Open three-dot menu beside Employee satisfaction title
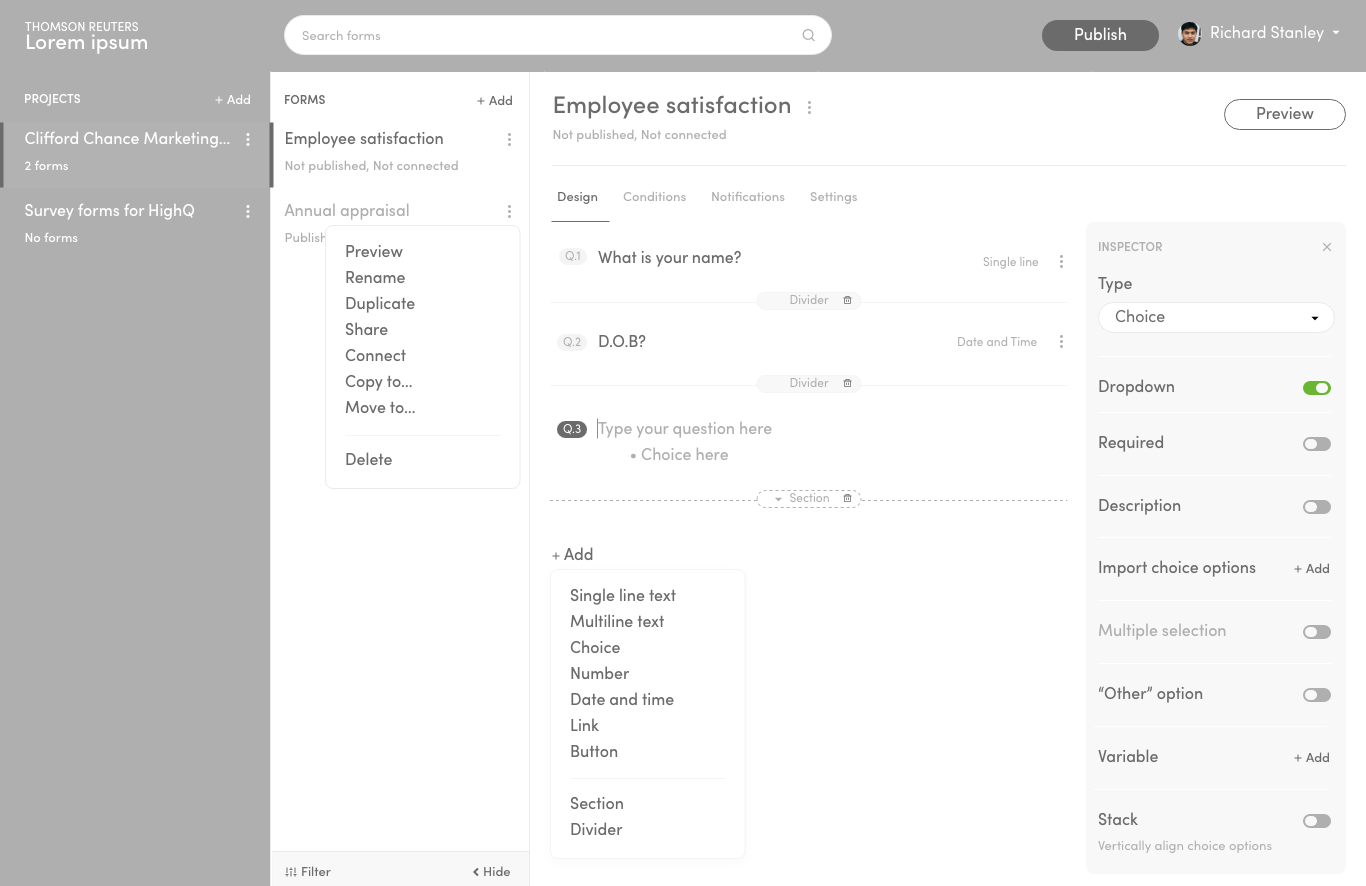 tap(809, 108)
